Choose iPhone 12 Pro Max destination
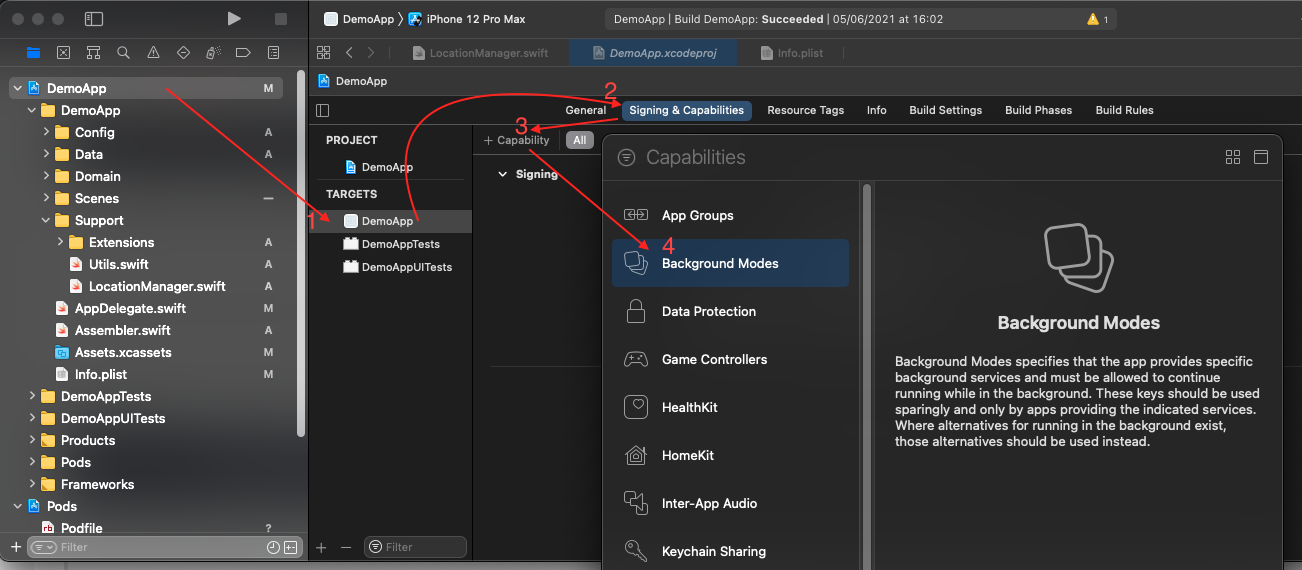Image resolution: width=1302 pixels, height=570 pixels. pyautogui.click(x=466, y=19)
